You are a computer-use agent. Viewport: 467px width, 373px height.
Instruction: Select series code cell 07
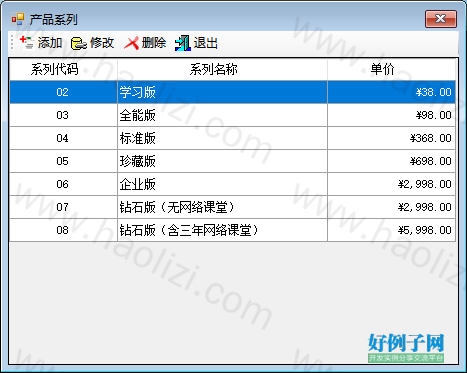pyautogui.click(x=63, y=207)
